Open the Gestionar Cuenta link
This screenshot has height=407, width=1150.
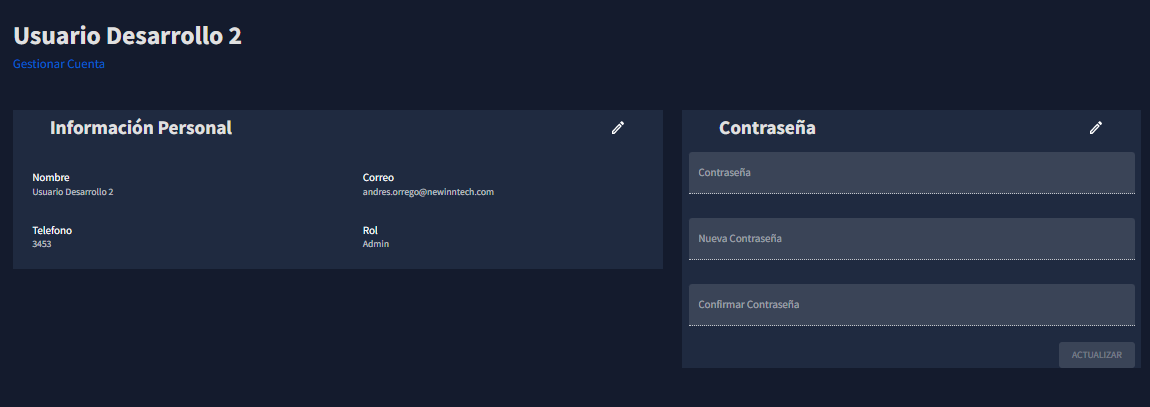coord(59,64)
